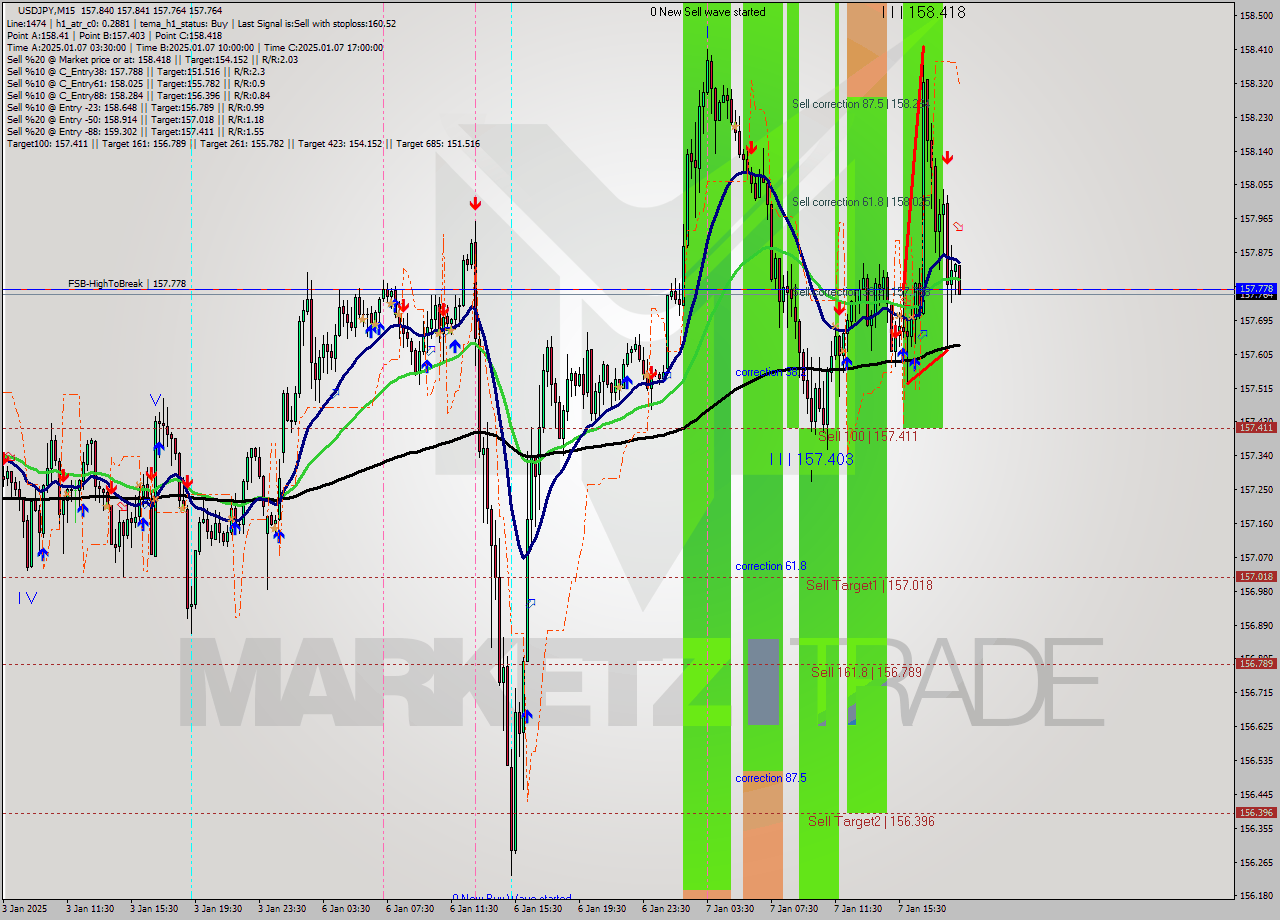
Task: Click the 'Sell 161.8 | 156.789' label
Action: pos(866,672)
